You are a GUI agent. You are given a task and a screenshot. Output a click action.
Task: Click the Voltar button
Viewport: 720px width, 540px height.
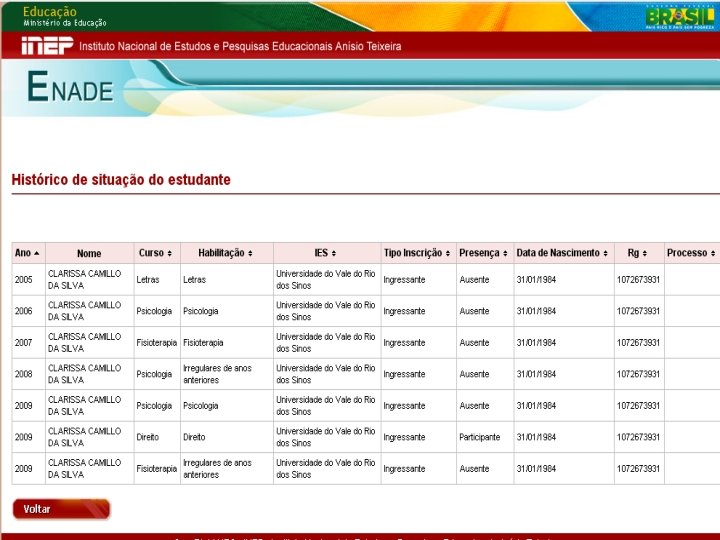point(62,509)
